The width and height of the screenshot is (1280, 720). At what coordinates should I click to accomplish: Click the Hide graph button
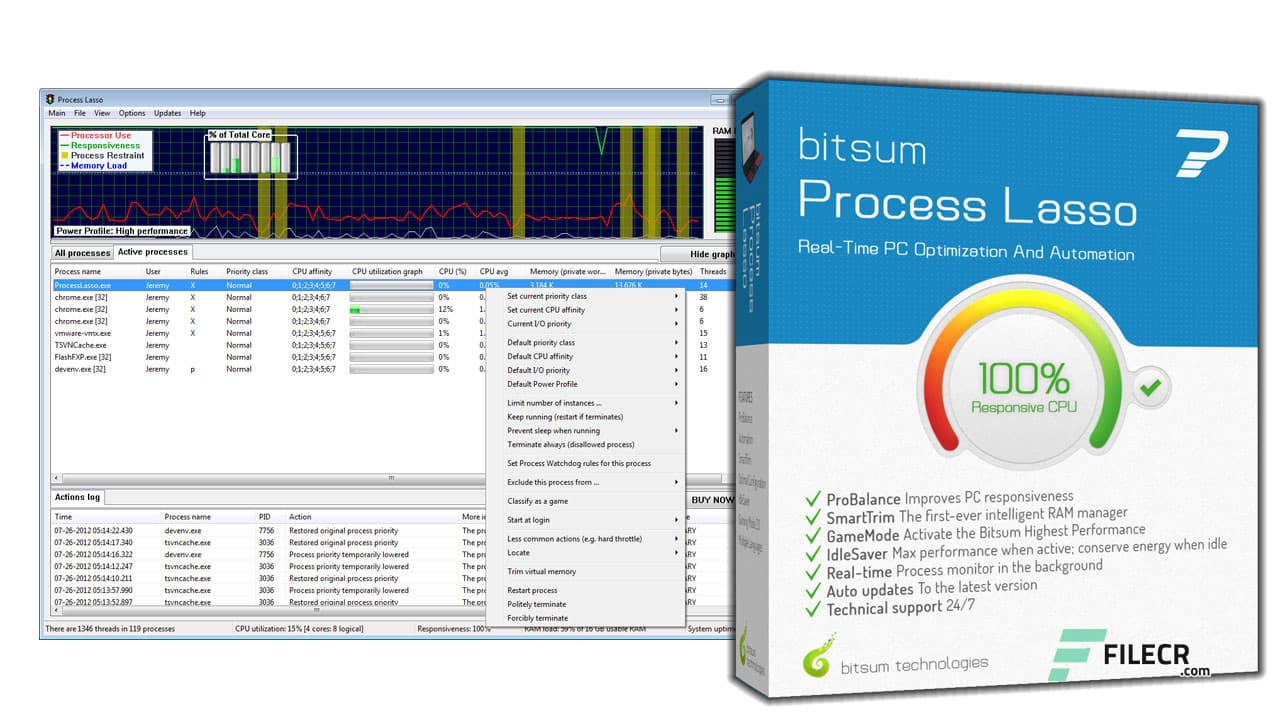(x=712, y=254)
